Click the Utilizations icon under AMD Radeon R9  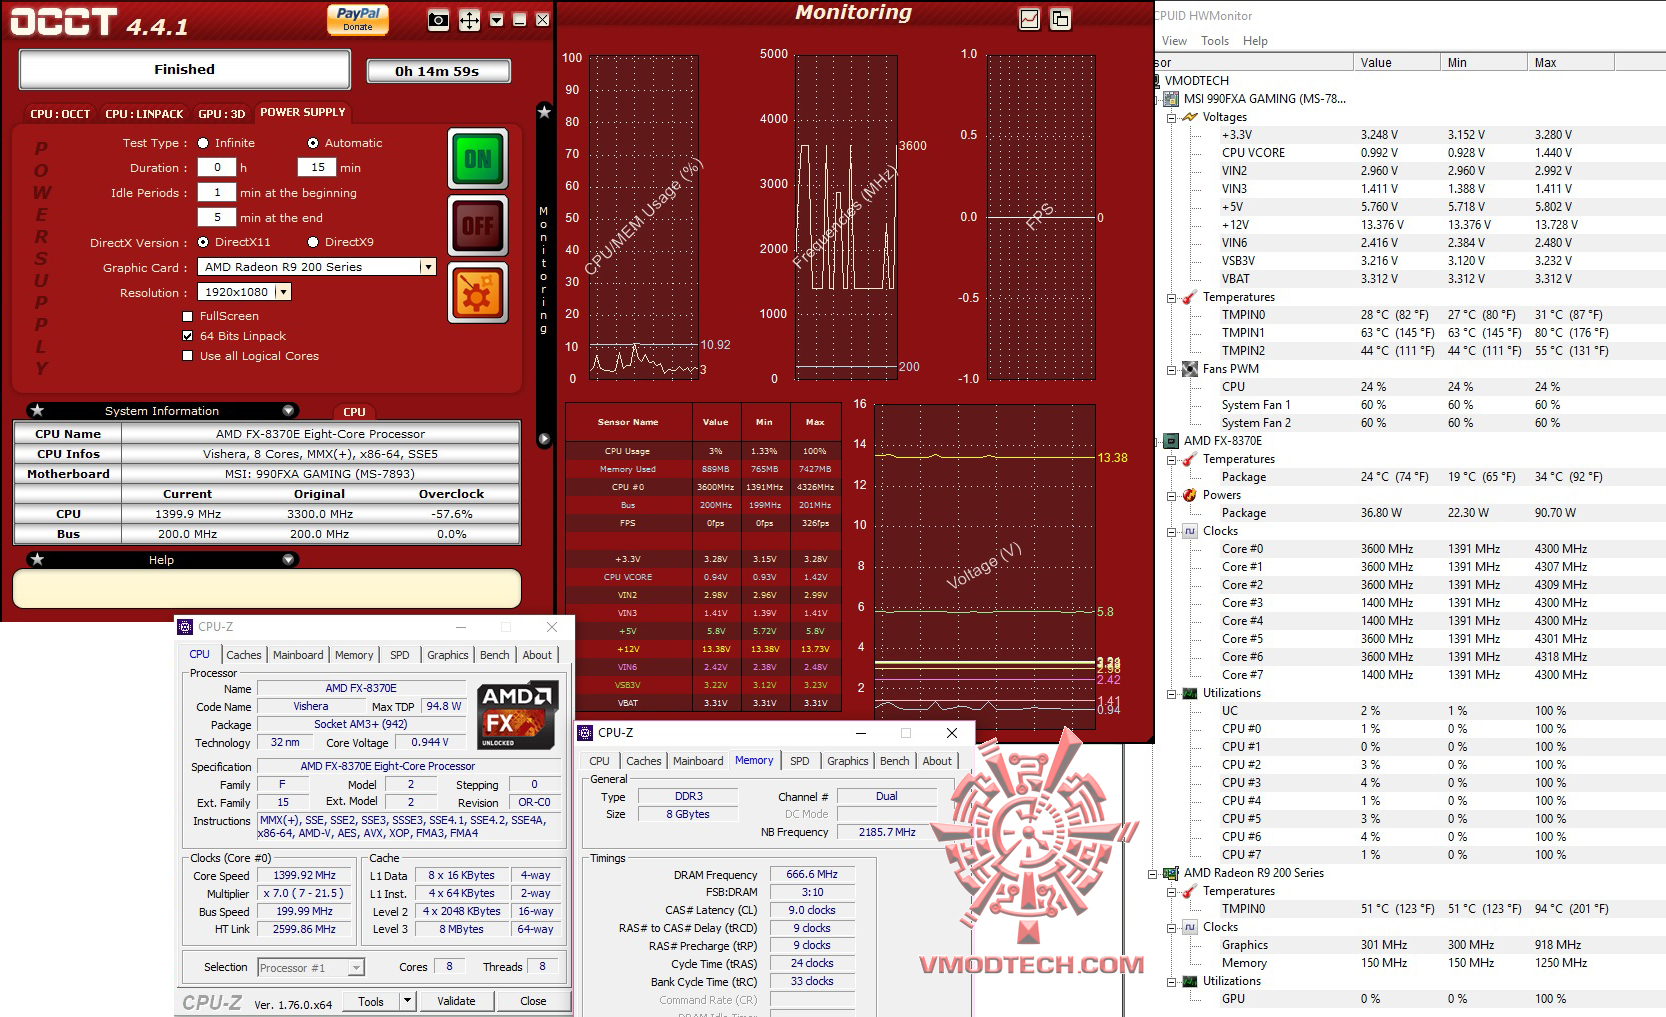tap(1190, 981)
